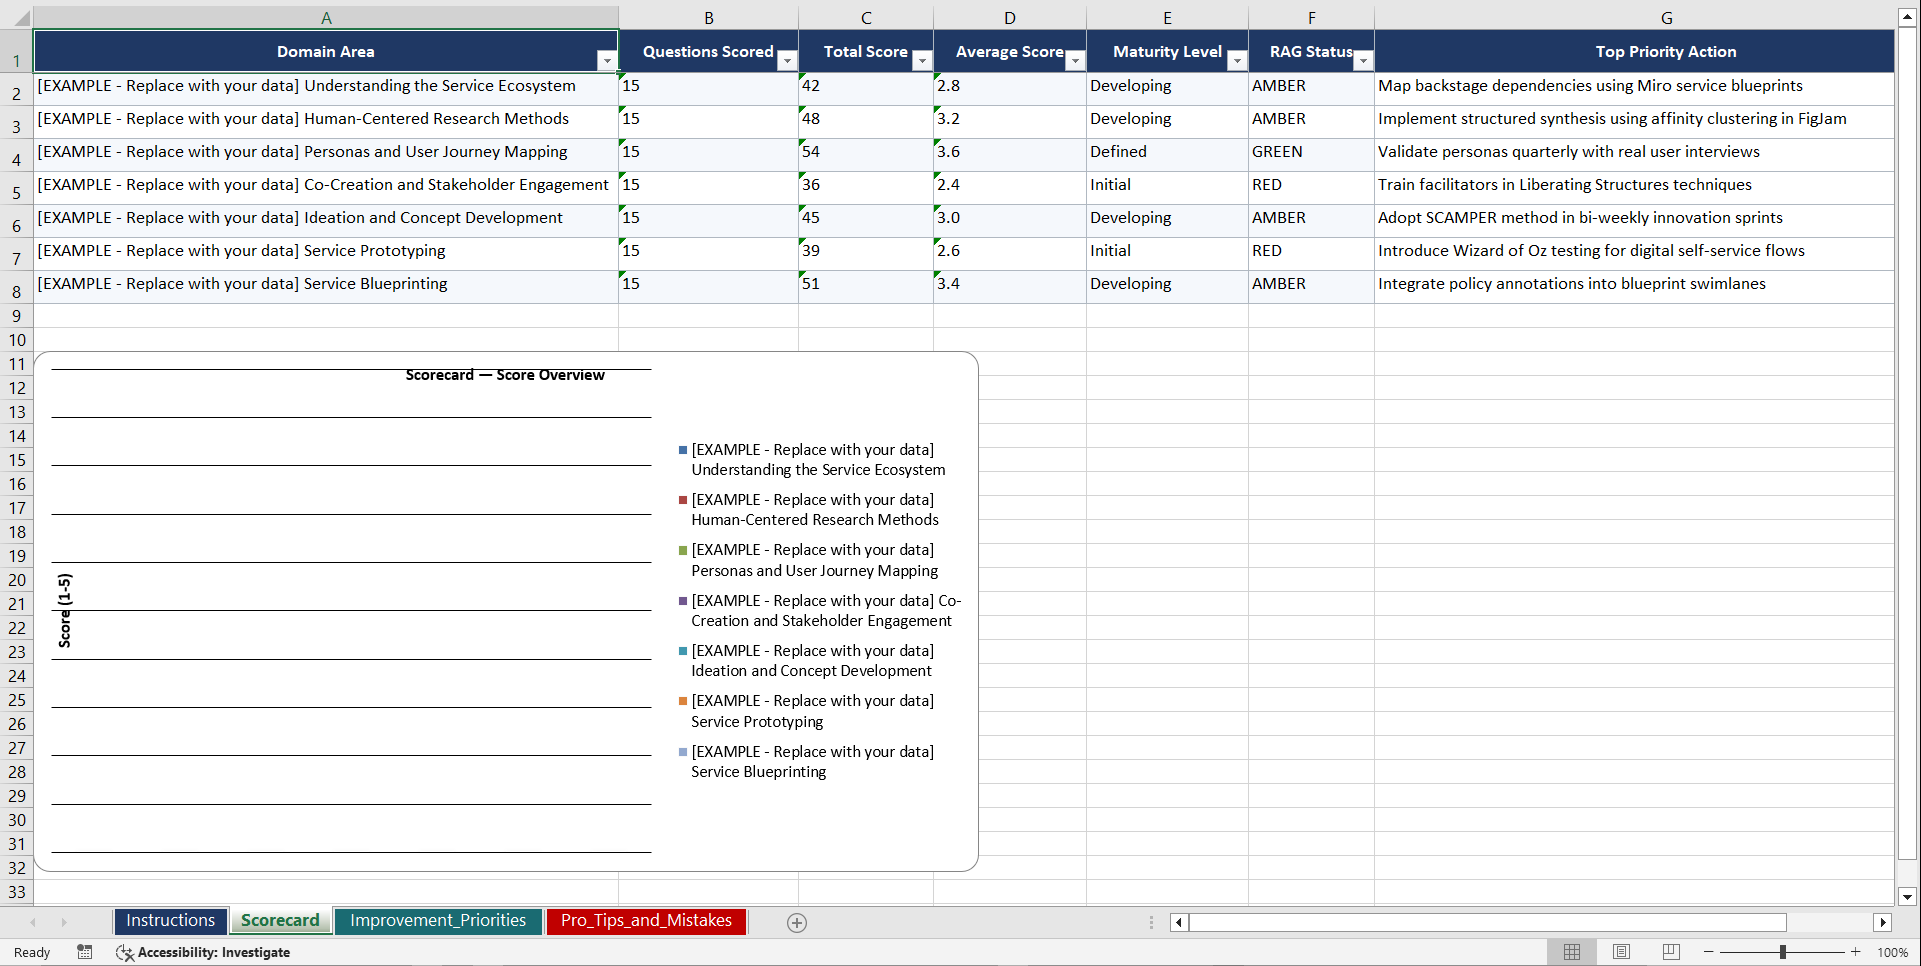Screen dimensions: 1921x966
Task: Click the Normal view icon in status bar
Action: (1571, 952)
